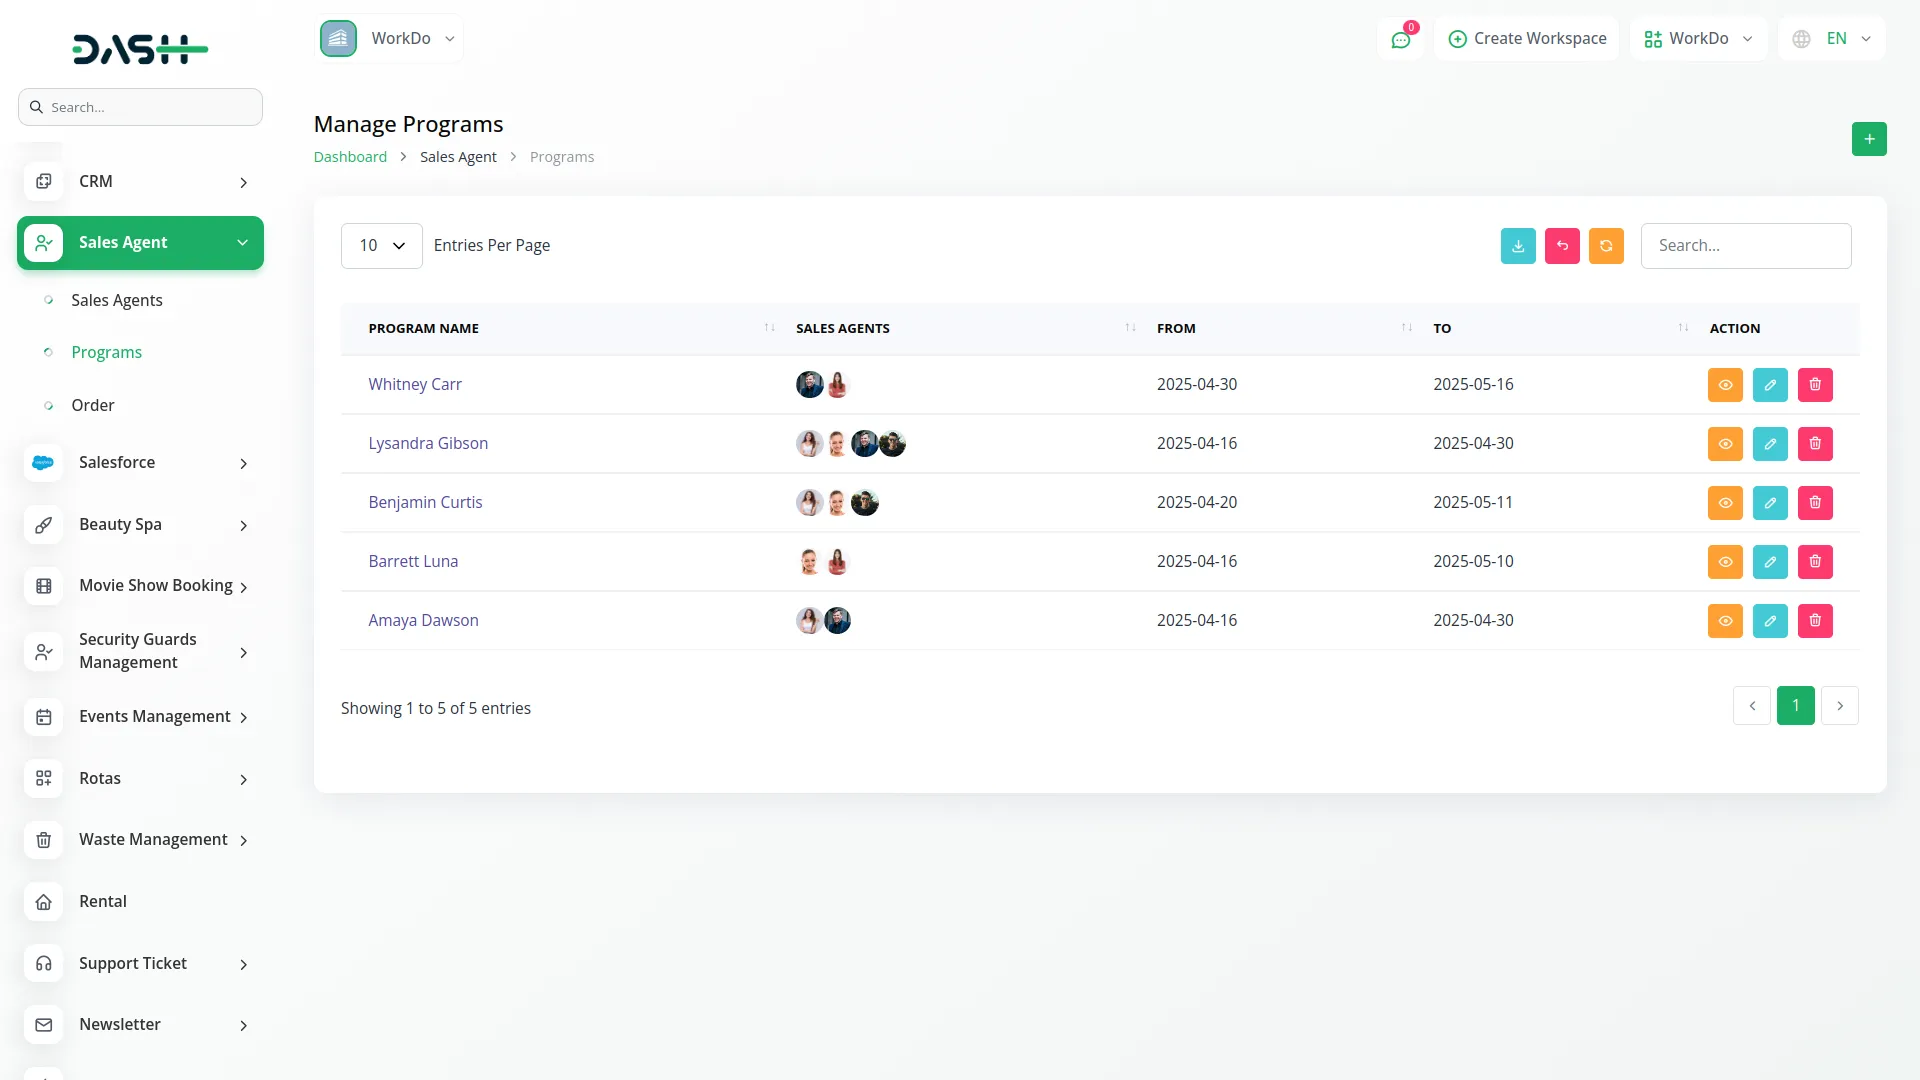The image size is (1920, 1080).
Task: Click the pink undo reset icon
Action: [x=1561, y=246]
